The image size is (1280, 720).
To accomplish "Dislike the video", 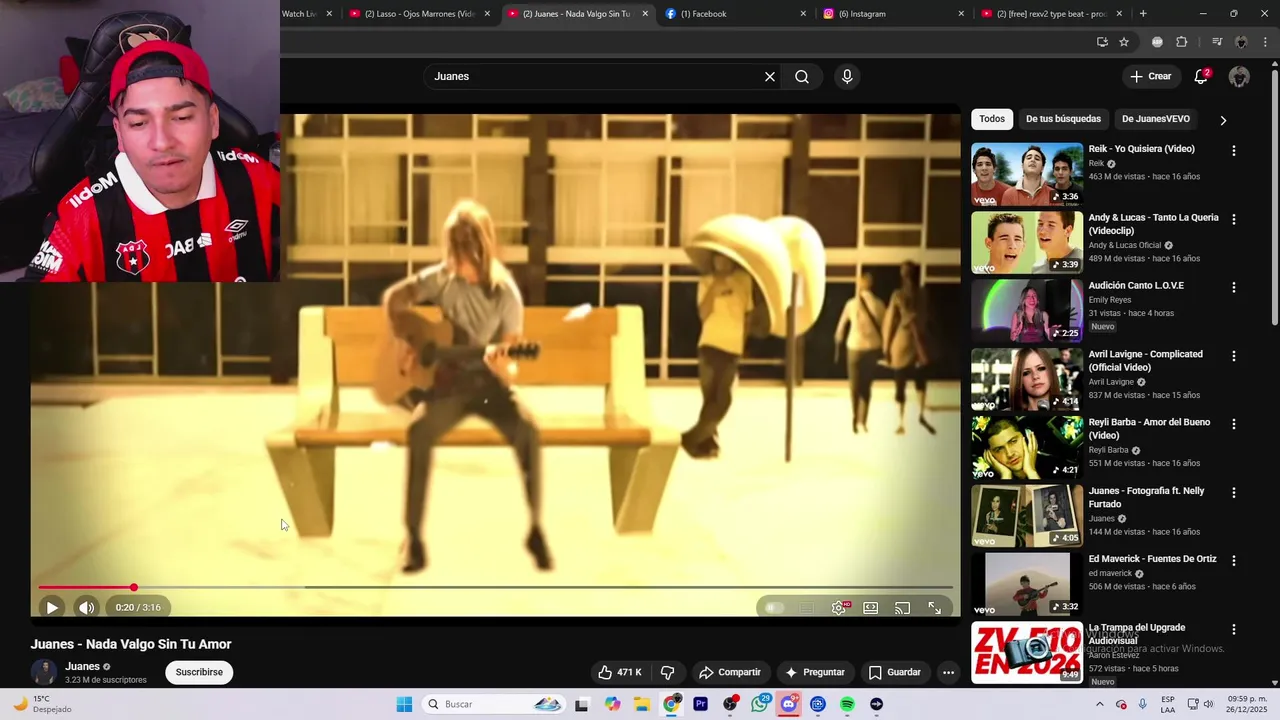I will coord(667,672).
